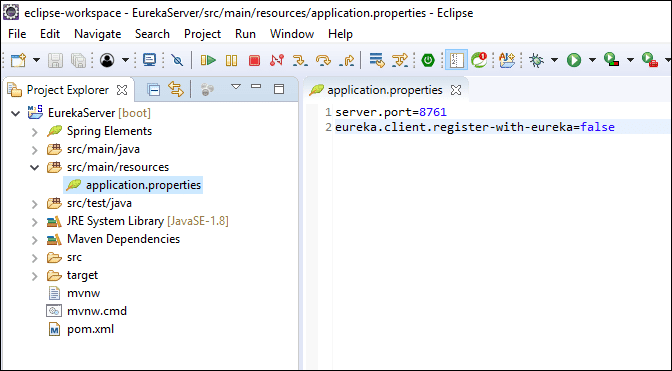Click the Step Into icon

(300, 60)
